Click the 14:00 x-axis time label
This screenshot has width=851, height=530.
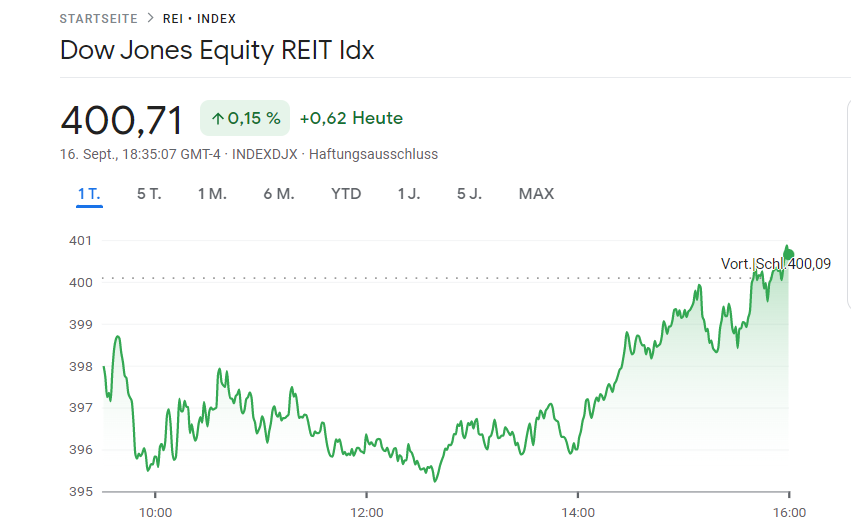578,513
